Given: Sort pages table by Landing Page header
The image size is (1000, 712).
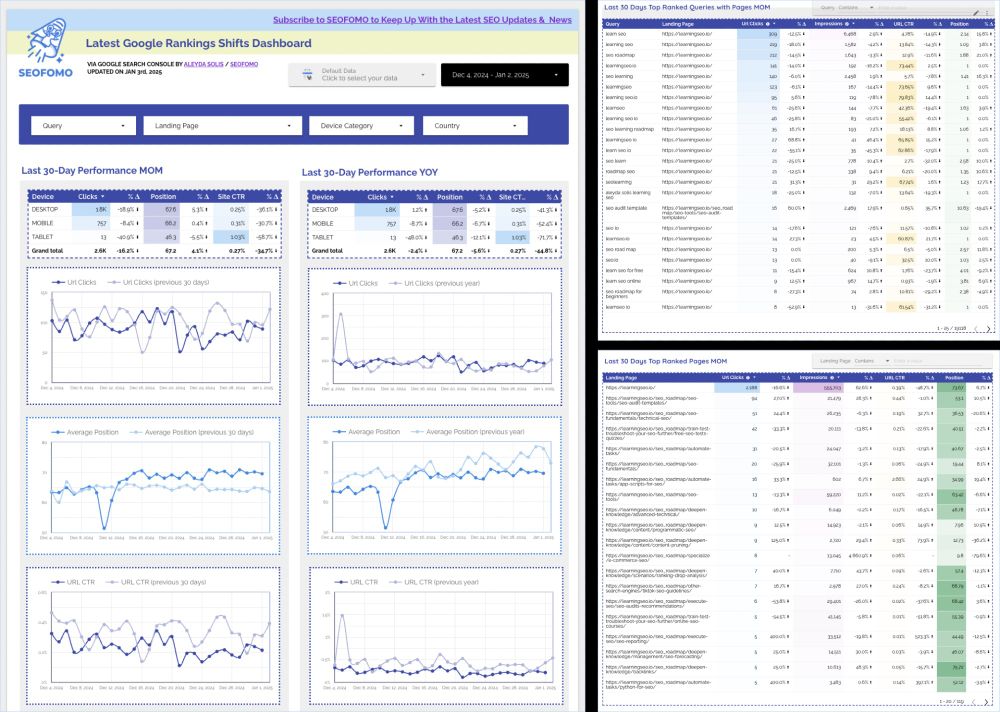Looking at the screenshot, I should 621,378.
